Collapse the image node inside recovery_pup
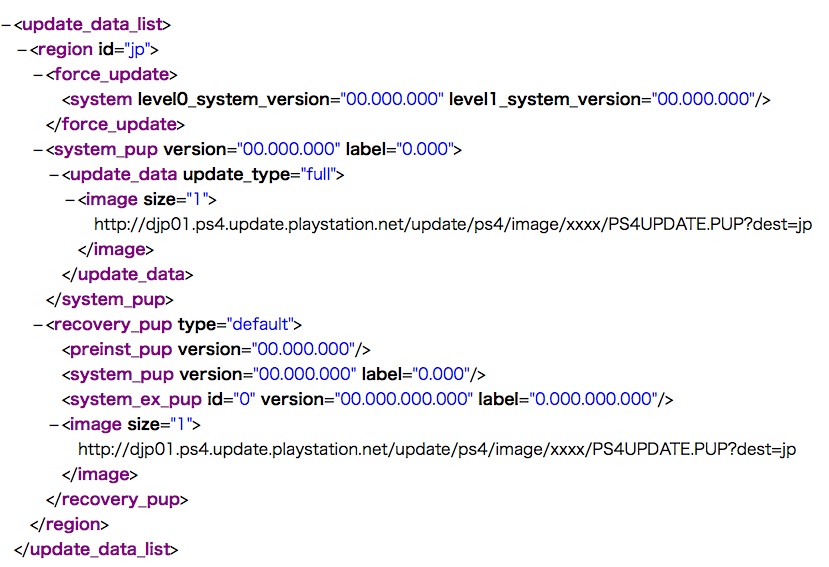This screenshot has height=567, width=829. 54,424
